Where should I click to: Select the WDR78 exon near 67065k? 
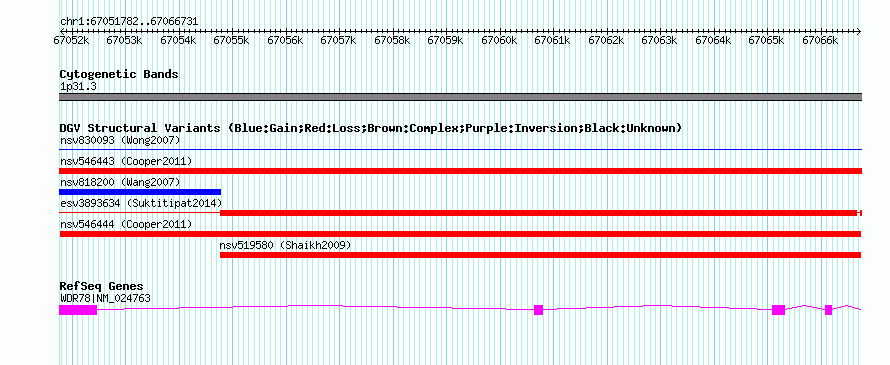(779, 310)
